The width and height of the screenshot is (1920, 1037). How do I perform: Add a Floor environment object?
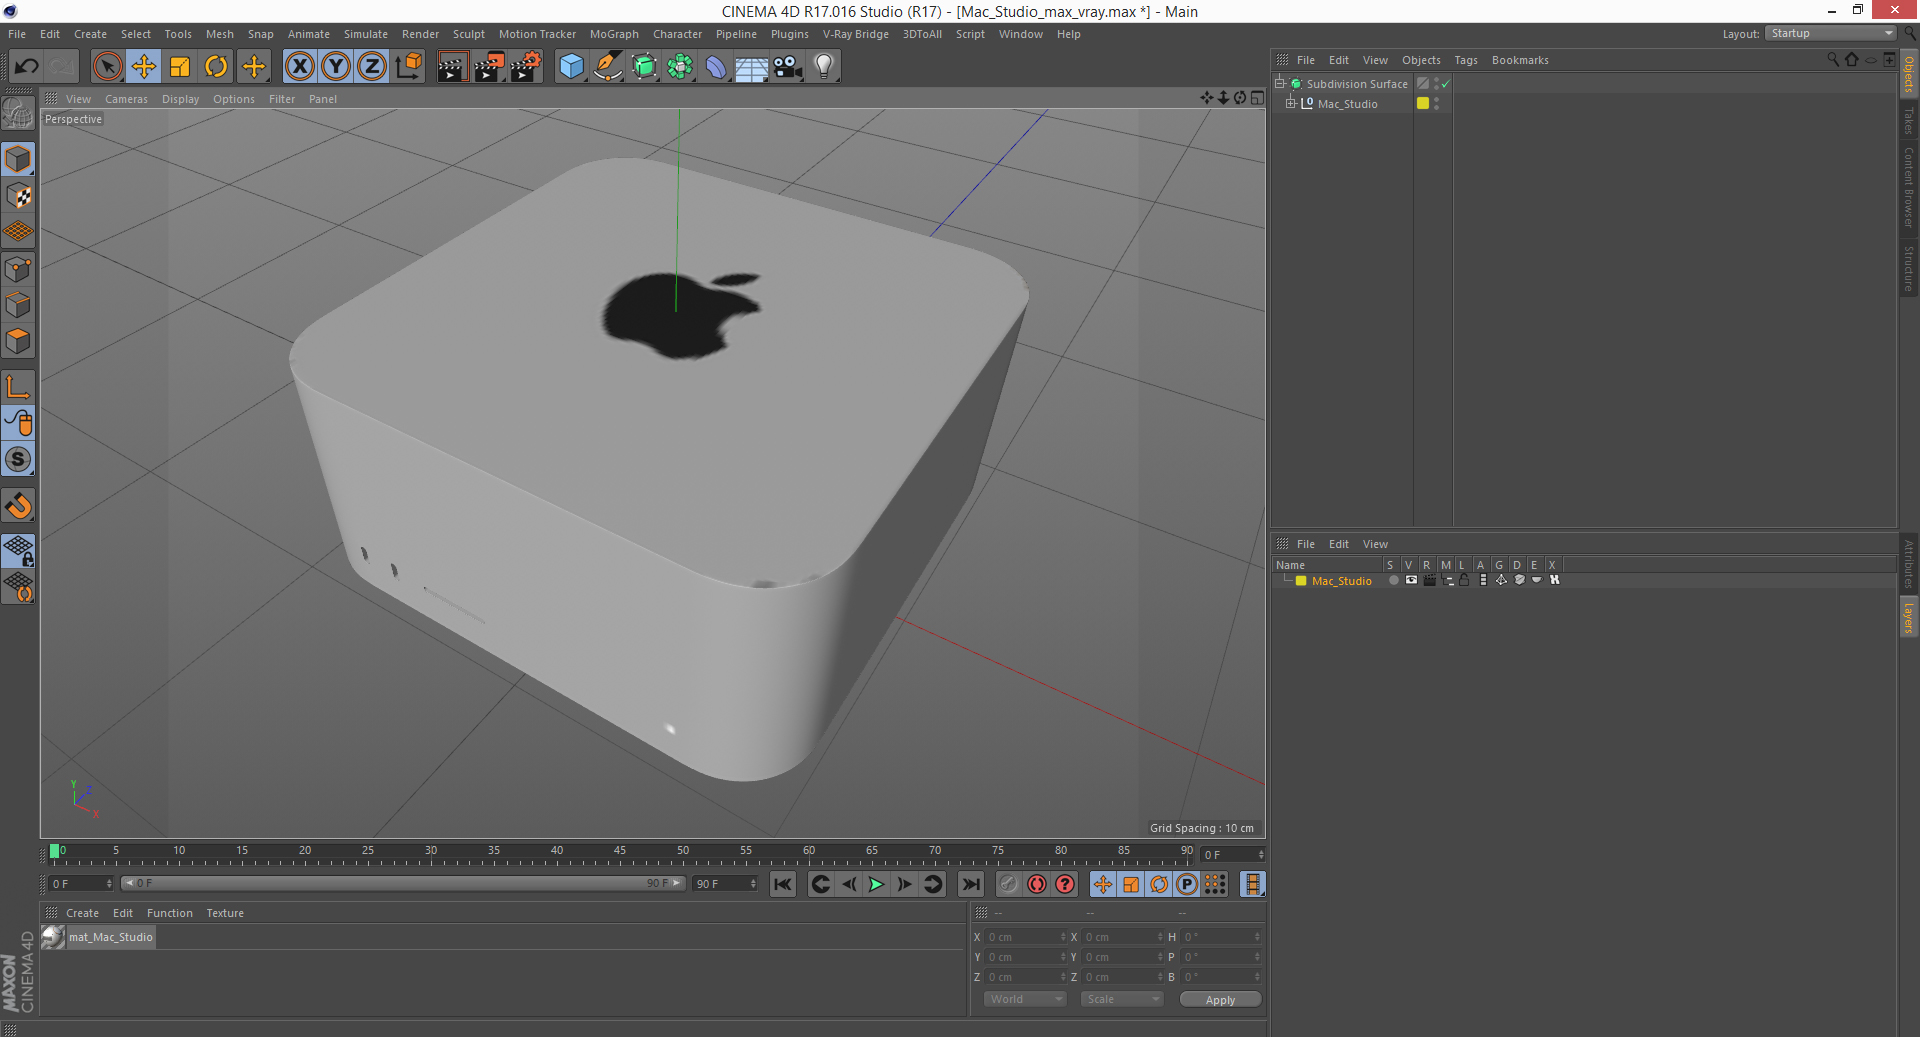(751, 67)
